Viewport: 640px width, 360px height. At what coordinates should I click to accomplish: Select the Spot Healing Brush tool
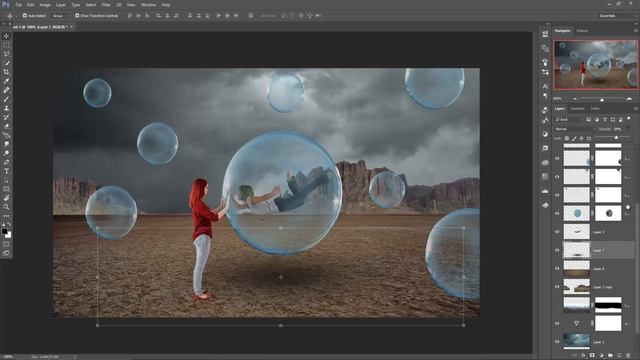[6, 90]
